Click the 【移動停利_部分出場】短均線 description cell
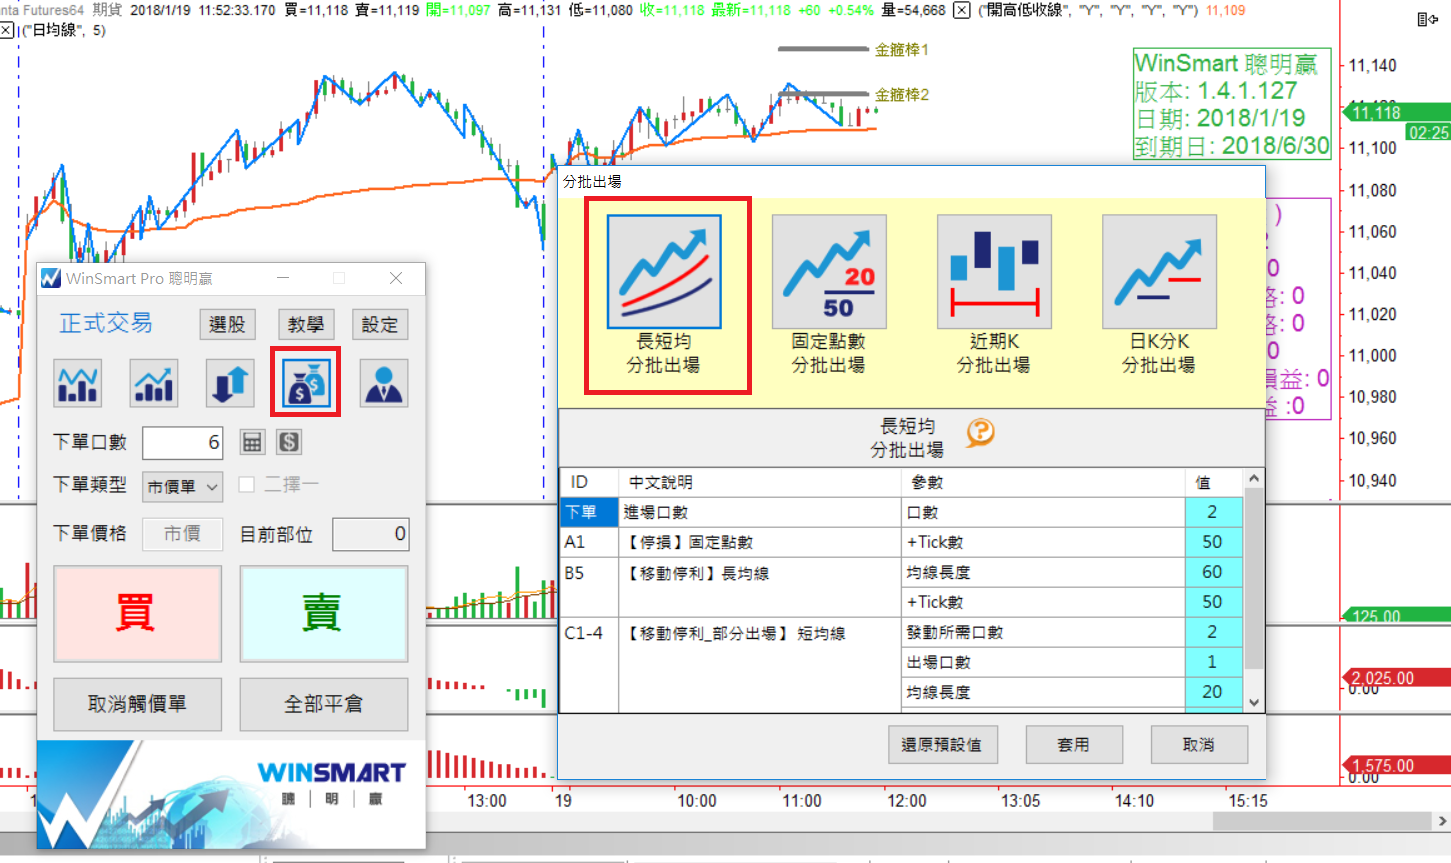The image size is (1451, 863). tap(760, 665)
